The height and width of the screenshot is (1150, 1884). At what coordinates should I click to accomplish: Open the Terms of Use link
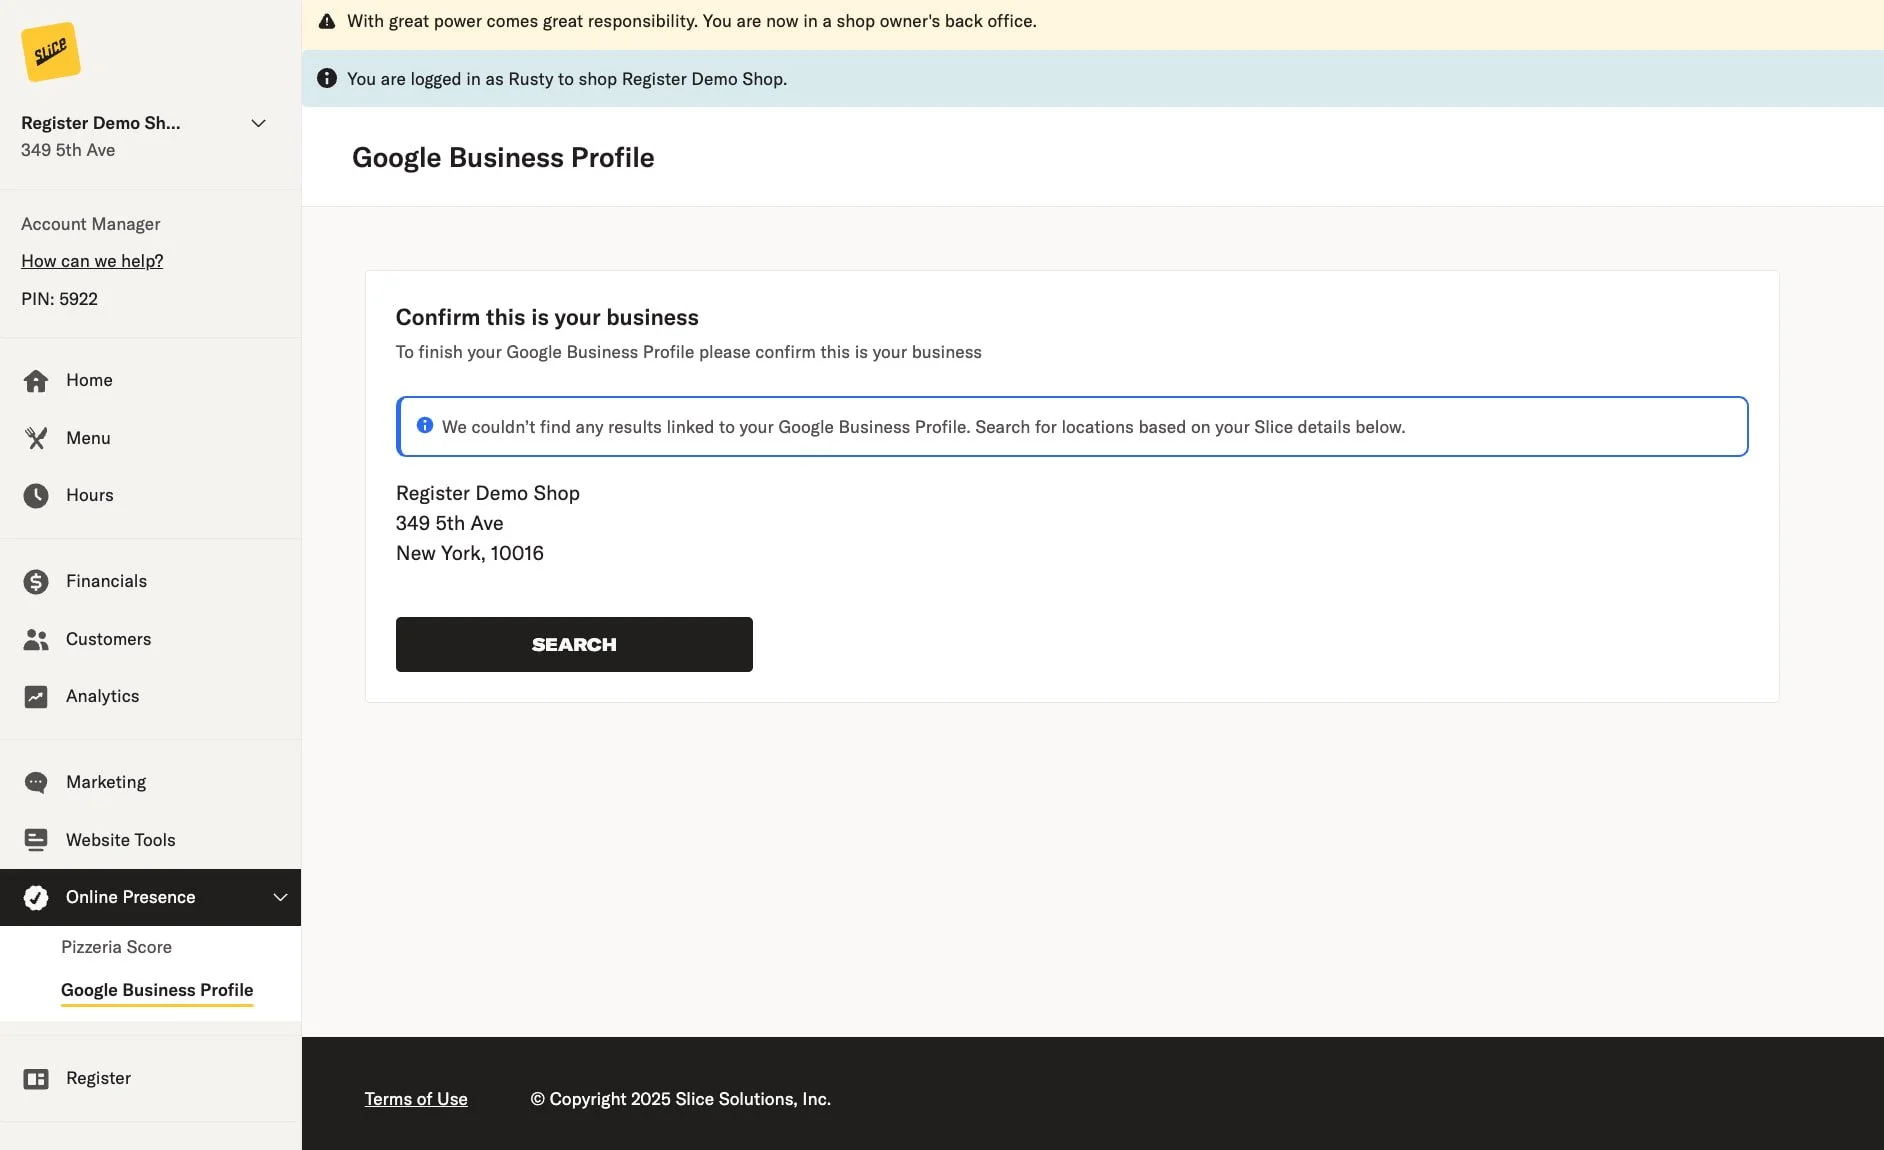click(416, 1099)
